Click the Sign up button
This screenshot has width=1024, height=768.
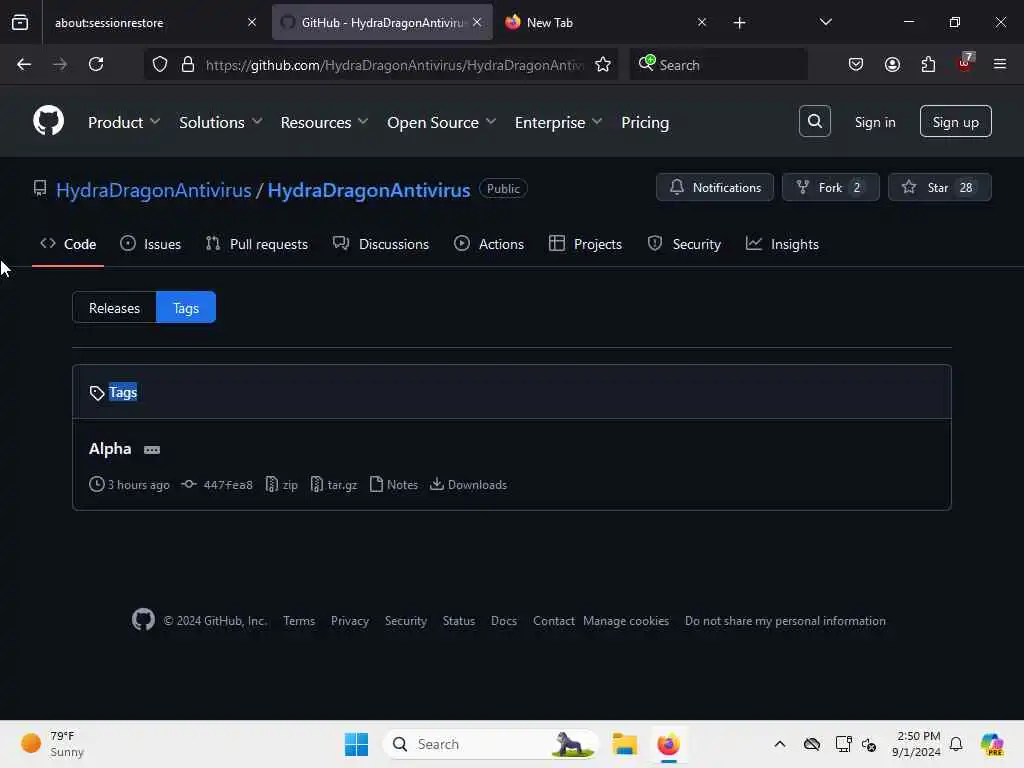(x=955, y=121)
